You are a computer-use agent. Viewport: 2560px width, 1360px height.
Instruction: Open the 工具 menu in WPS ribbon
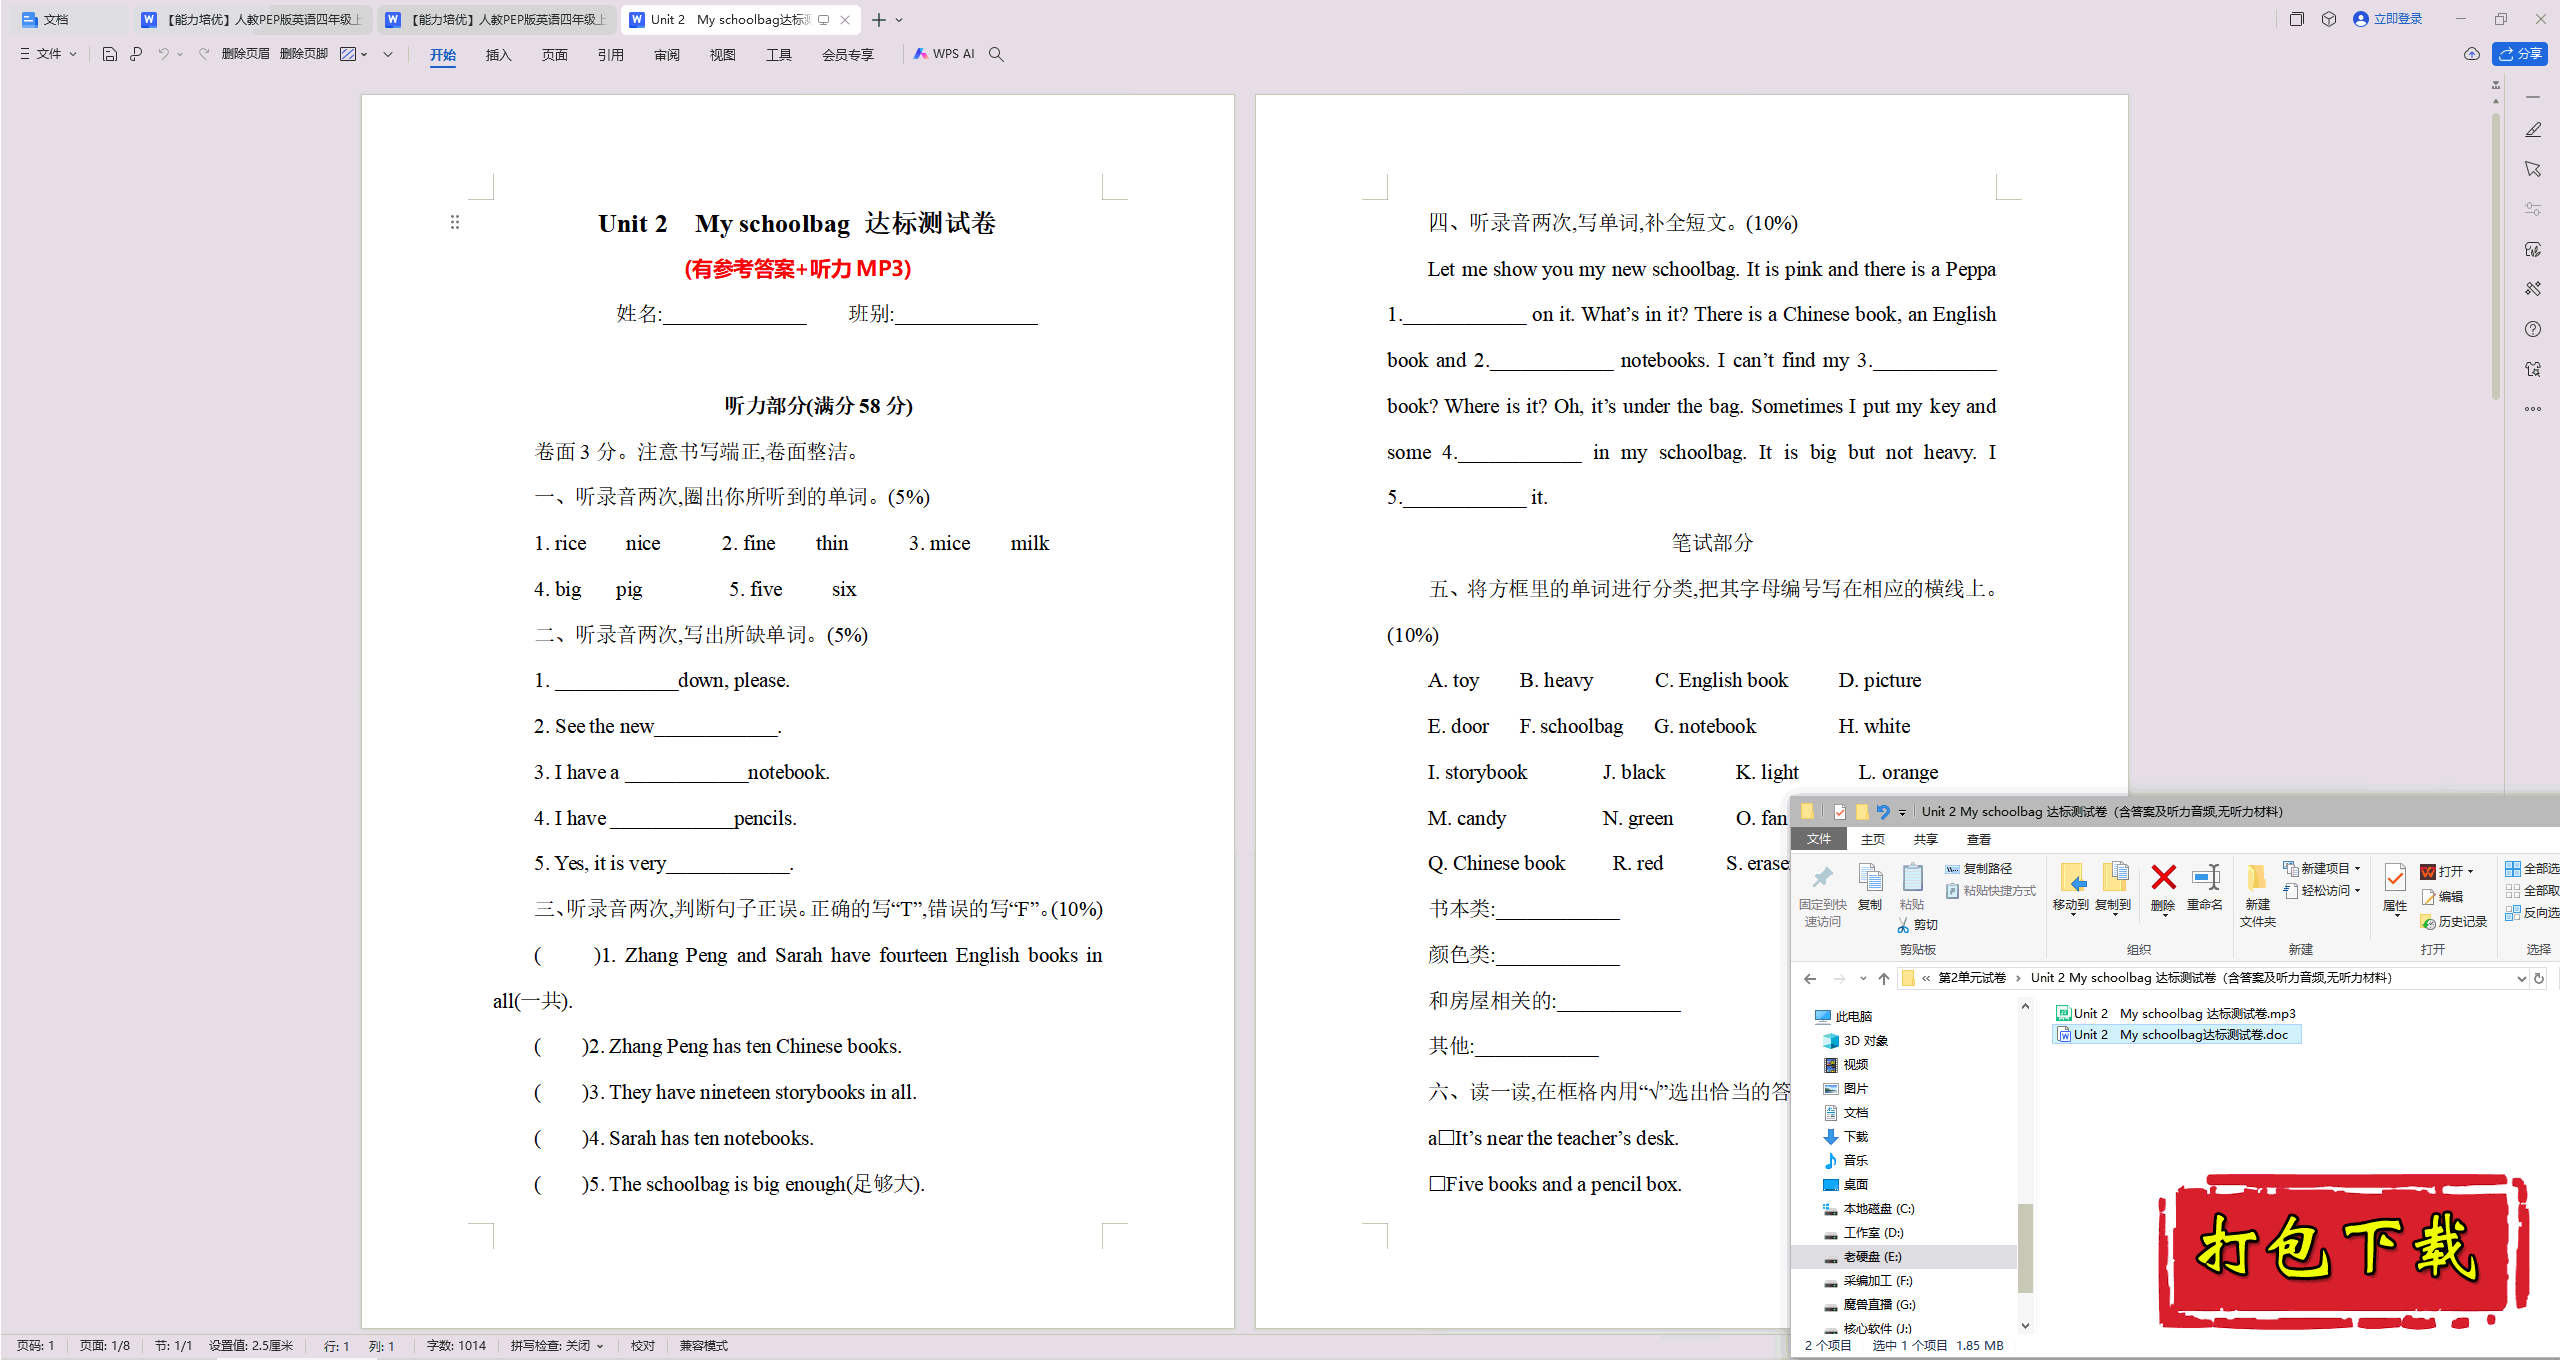[x=777, y=54]
